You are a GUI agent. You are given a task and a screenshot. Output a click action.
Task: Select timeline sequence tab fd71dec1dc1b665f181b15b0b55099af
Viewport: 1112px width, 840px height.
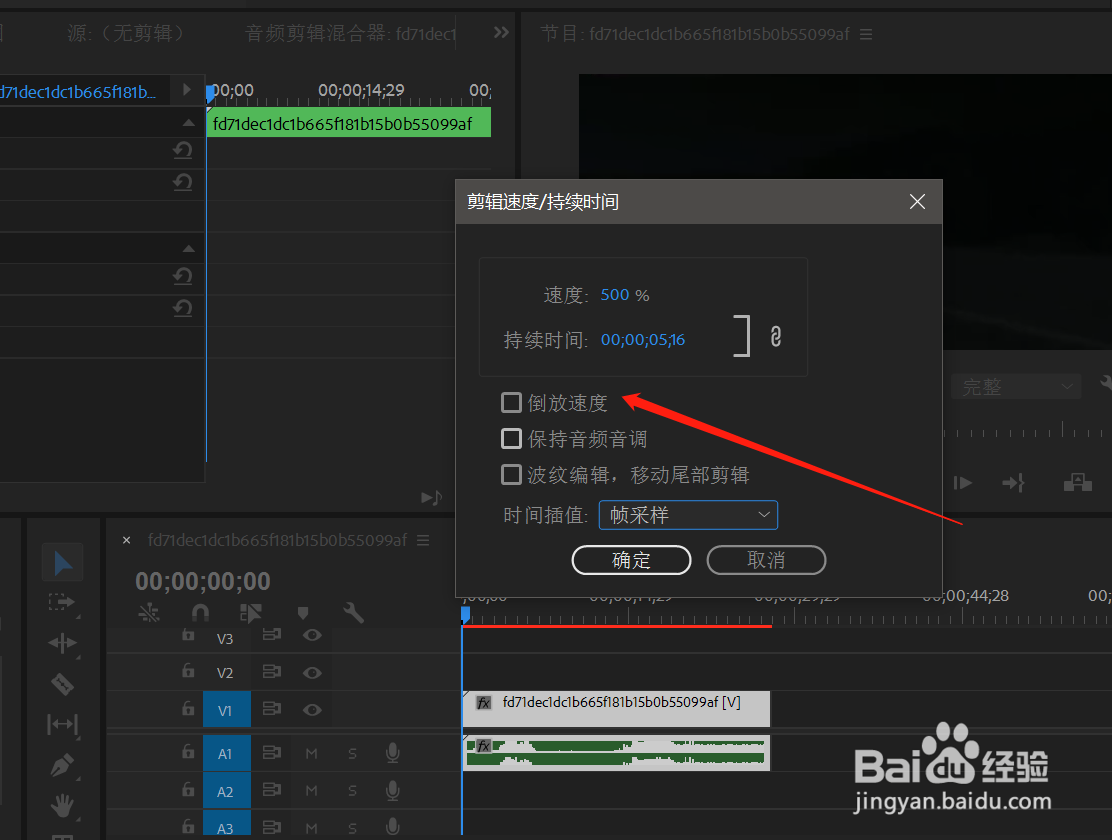(277, 541)
